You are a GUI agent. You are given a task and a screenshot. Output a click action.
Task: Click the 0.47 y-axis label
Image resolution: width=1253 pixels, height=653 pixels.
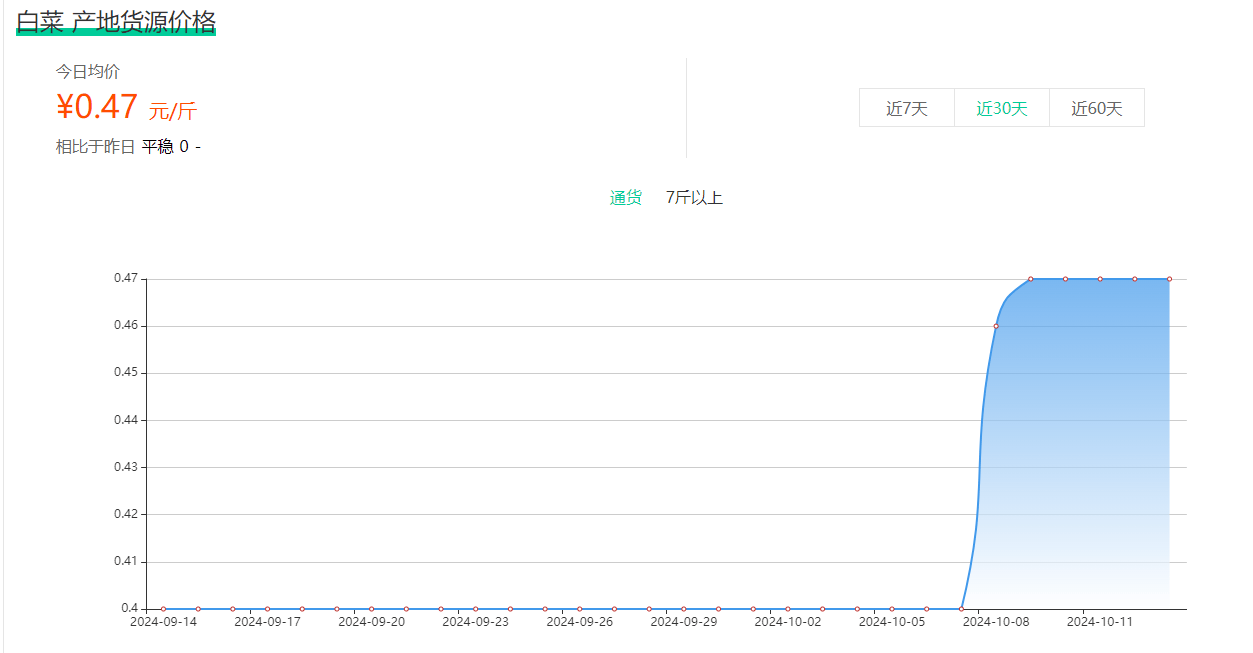coord(126,278)
